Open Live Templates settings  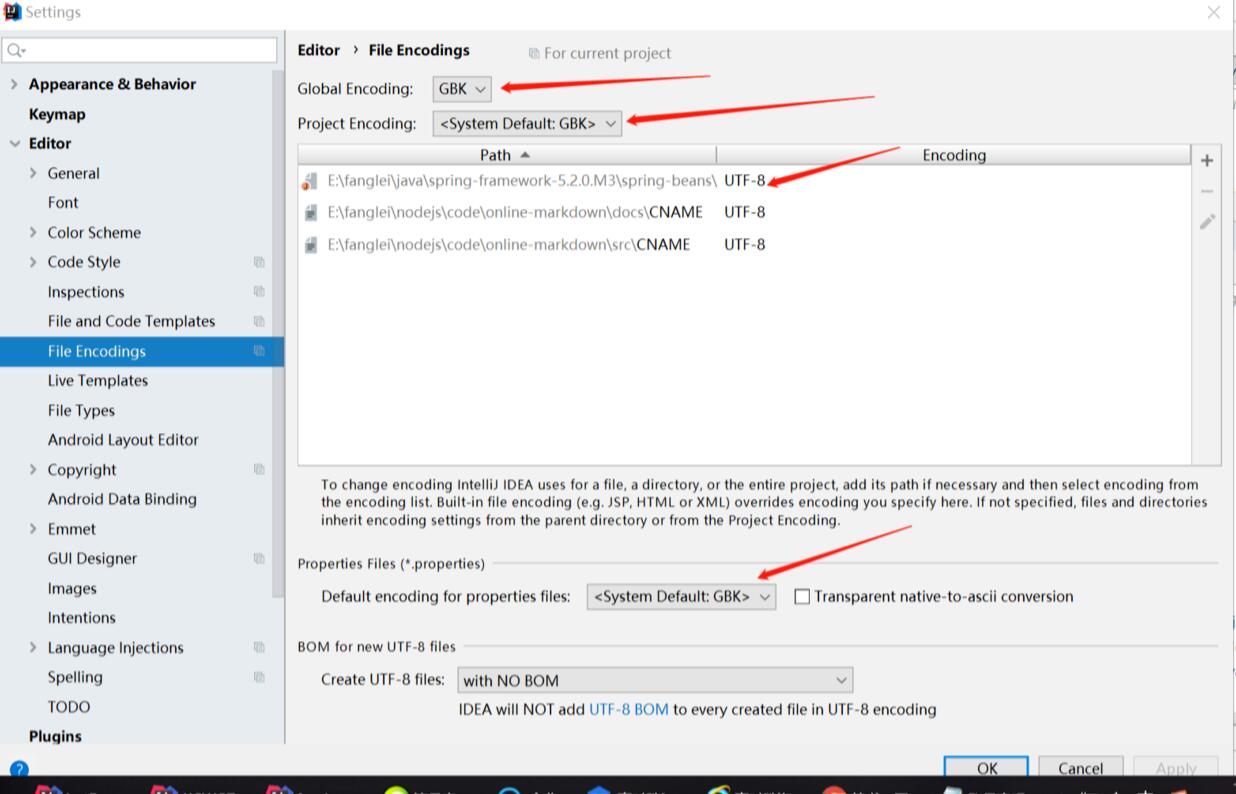click(x=98, y=381)
